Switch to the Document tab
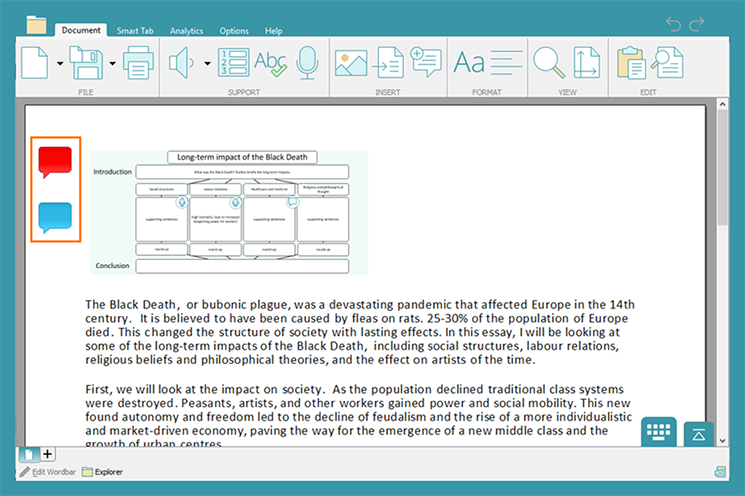 81,30
